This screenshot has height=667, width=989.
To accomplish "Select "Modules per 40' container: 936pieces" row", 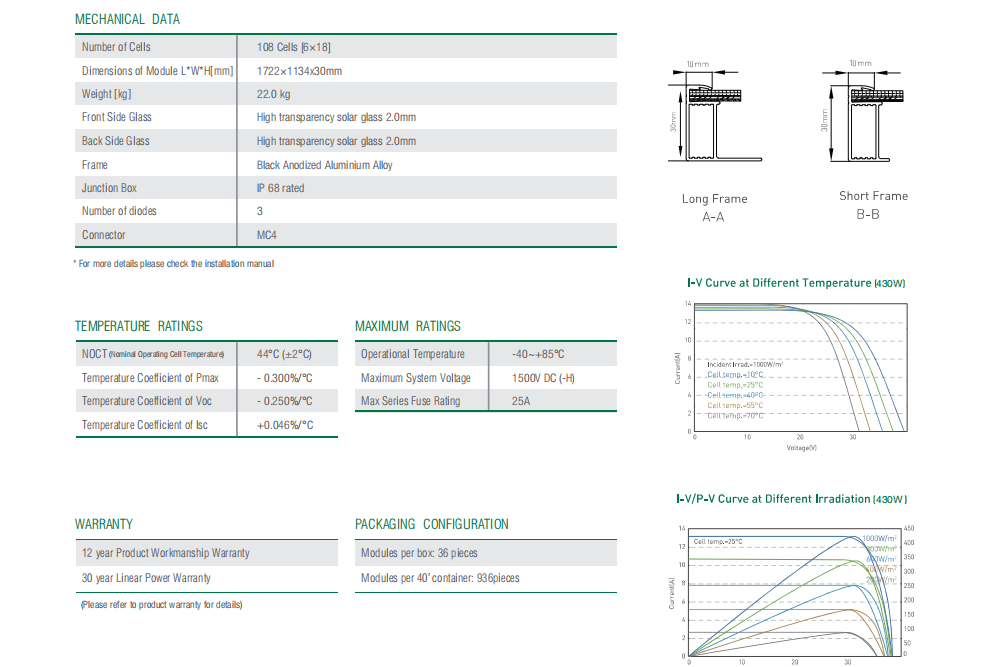I will pyautogui.click(x=486, y=578).
